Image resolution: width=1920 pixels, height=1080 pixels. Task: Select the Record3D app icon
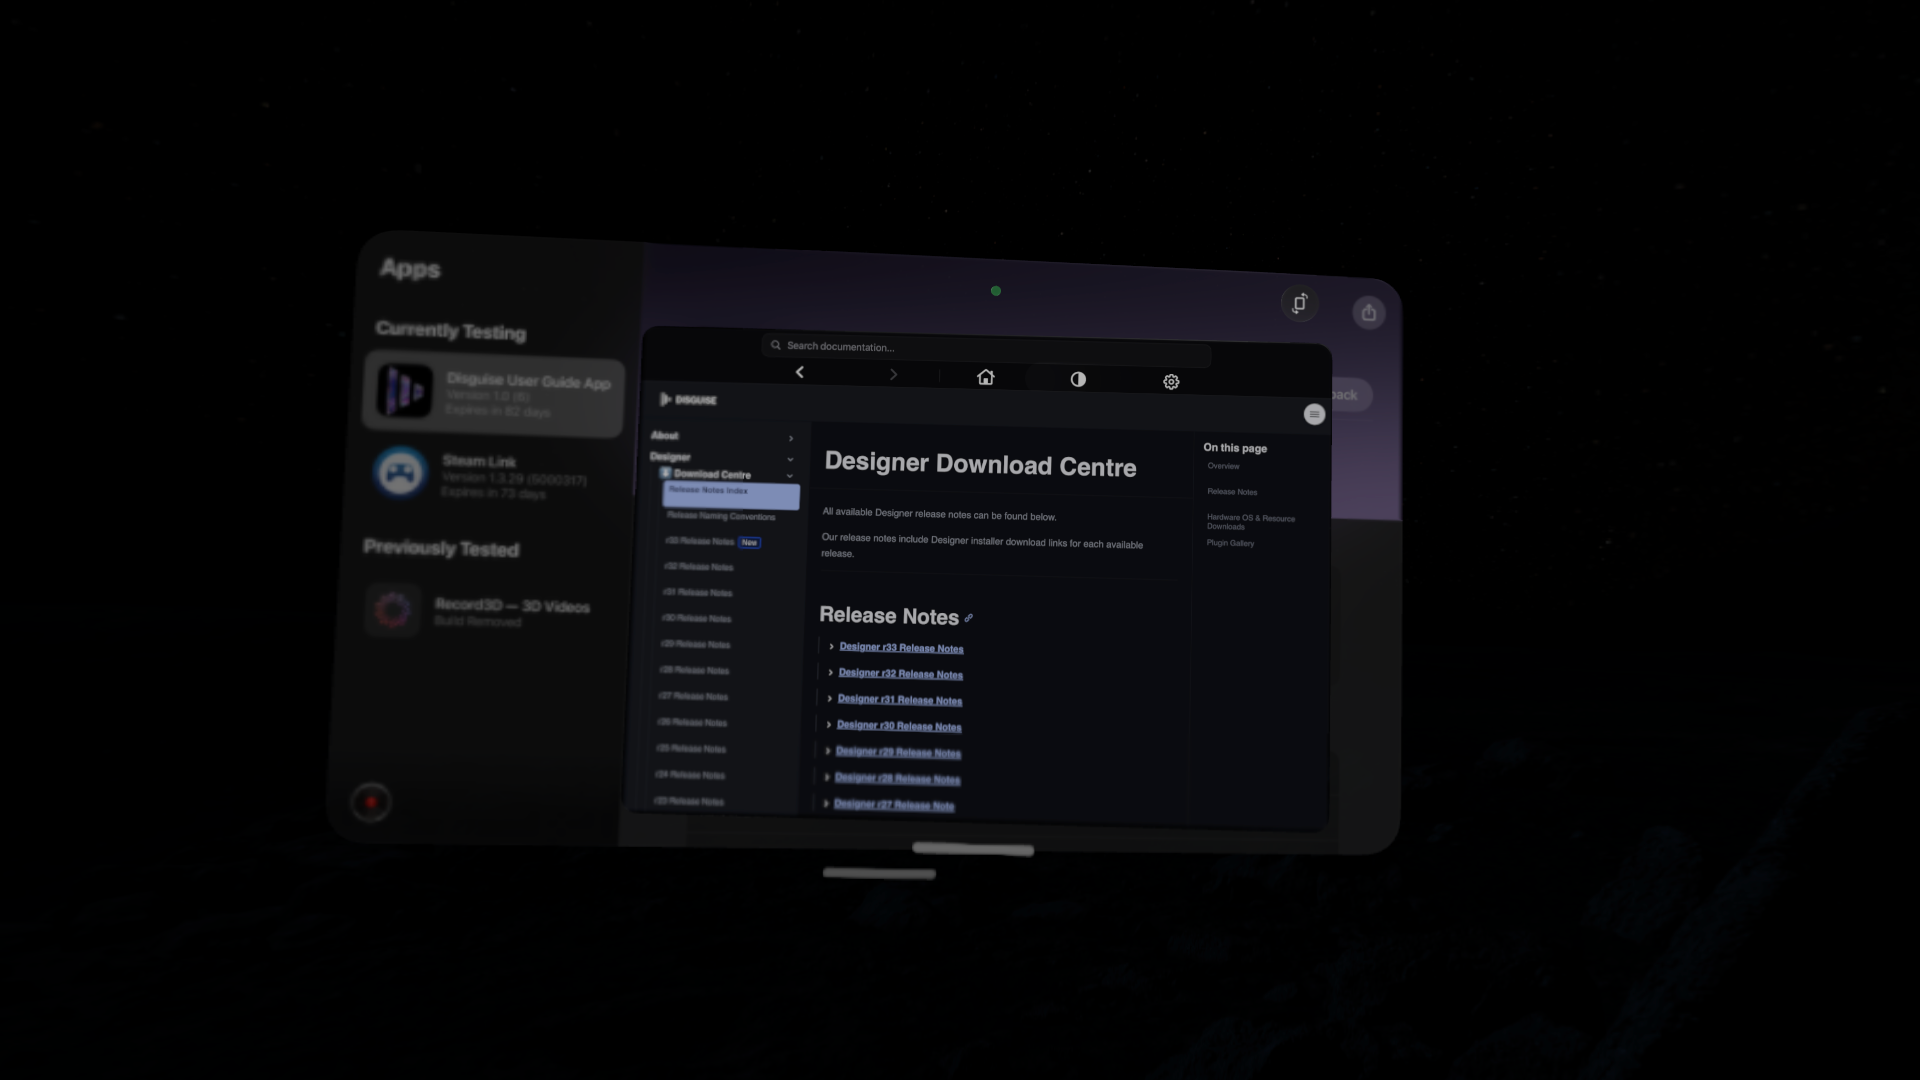click(x=392, y=609)
